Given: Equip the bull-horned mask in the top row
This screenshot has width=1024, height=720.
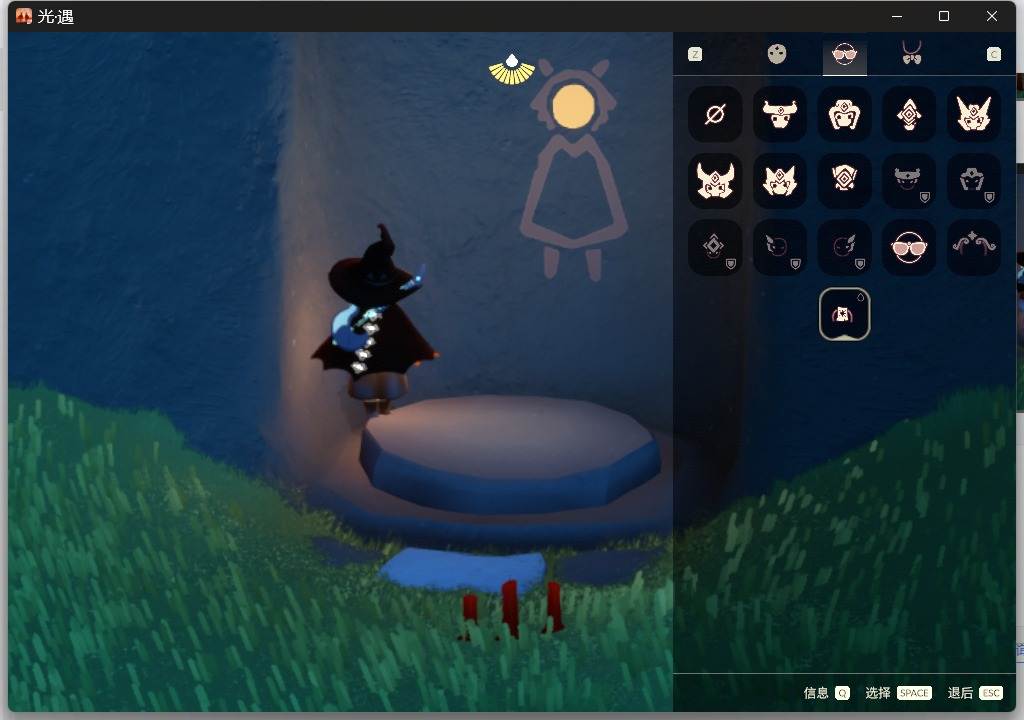Looking at the screenshot, I should coord(780,114).
